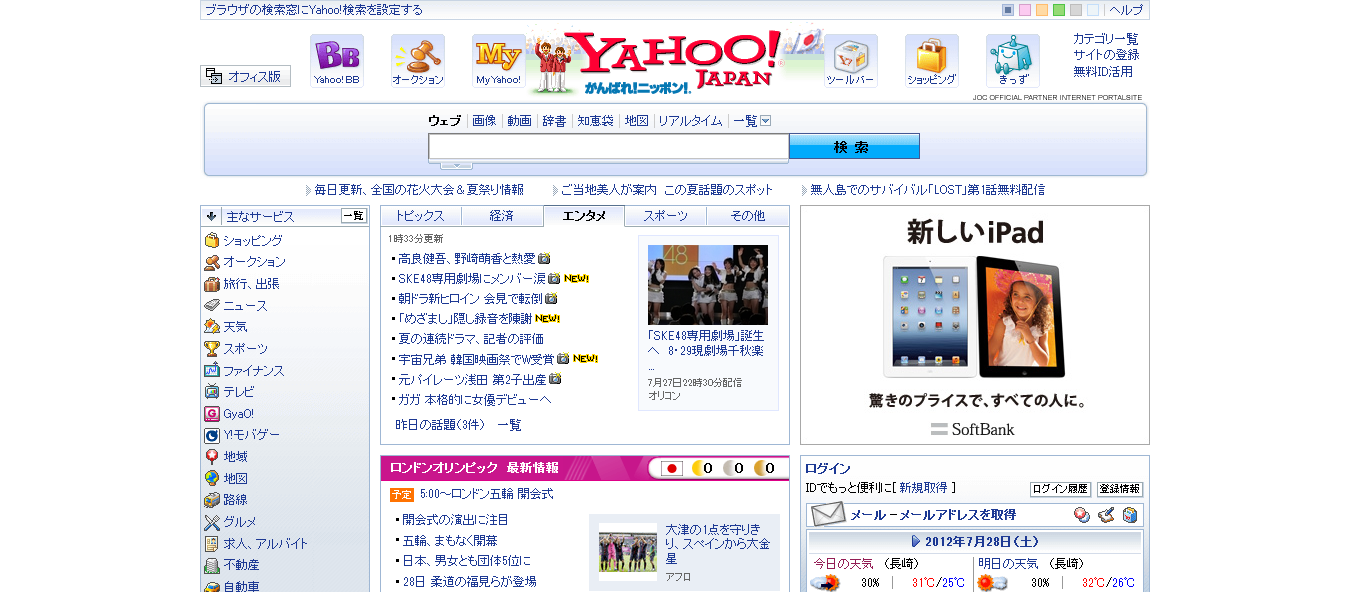This screenshot has height=592, width=1349.
Task: Click the 地域 pin sidebar icon
Action: 212,457
